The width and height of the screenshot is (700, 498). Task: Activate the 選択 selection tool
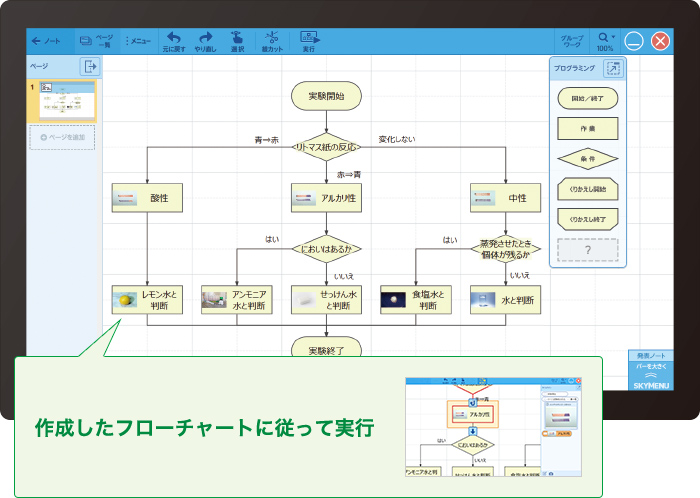point(237,42)
